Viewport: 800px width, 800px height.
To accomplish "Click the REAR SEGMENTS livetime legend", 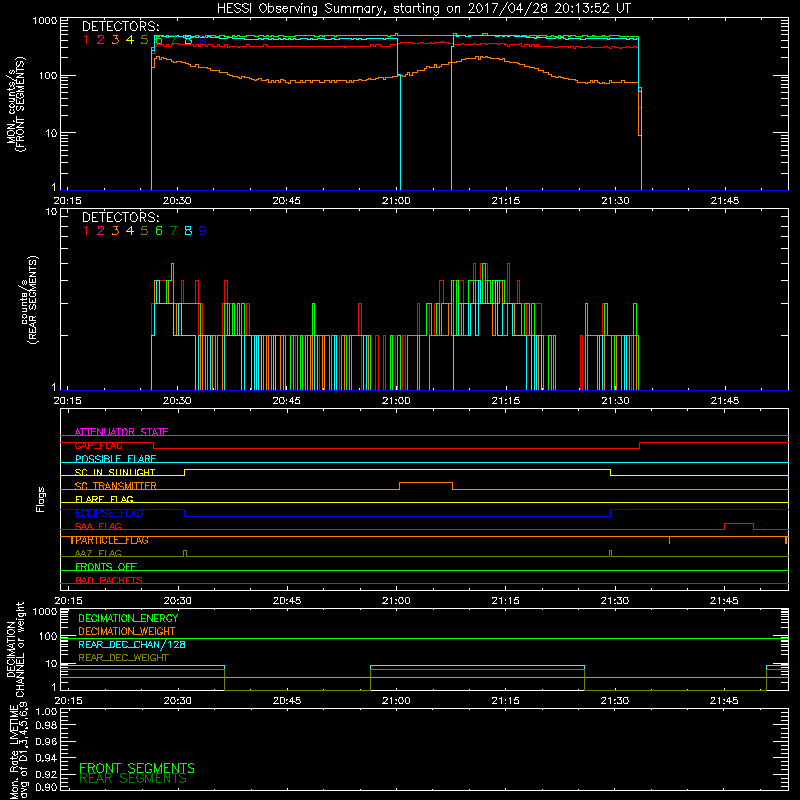I will 133,779.
